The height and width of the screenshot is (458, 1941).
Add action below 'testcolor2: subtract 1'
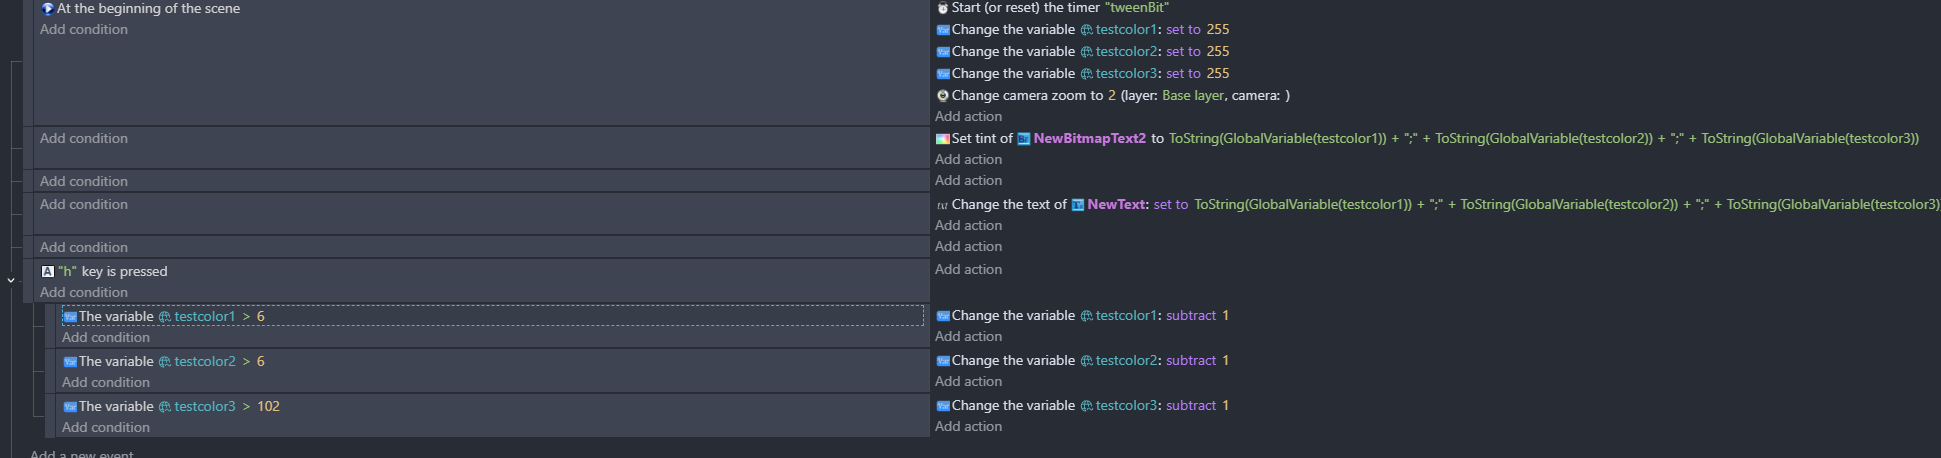(968, 382)
